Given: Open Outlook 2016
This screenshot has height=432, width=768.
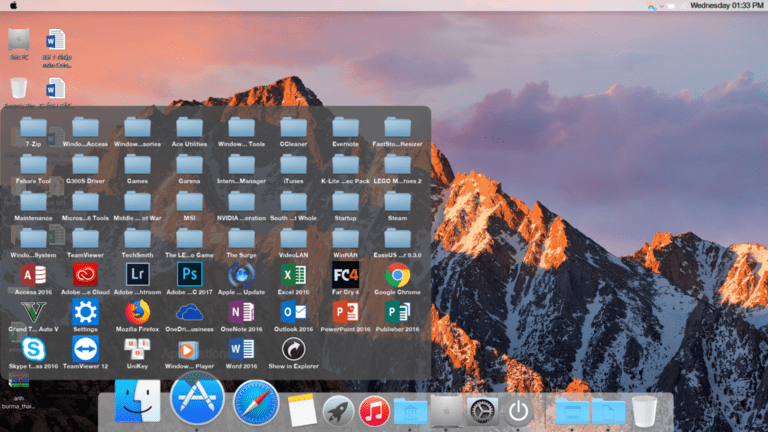Looking at the screenshot, I should coord(293,312).
